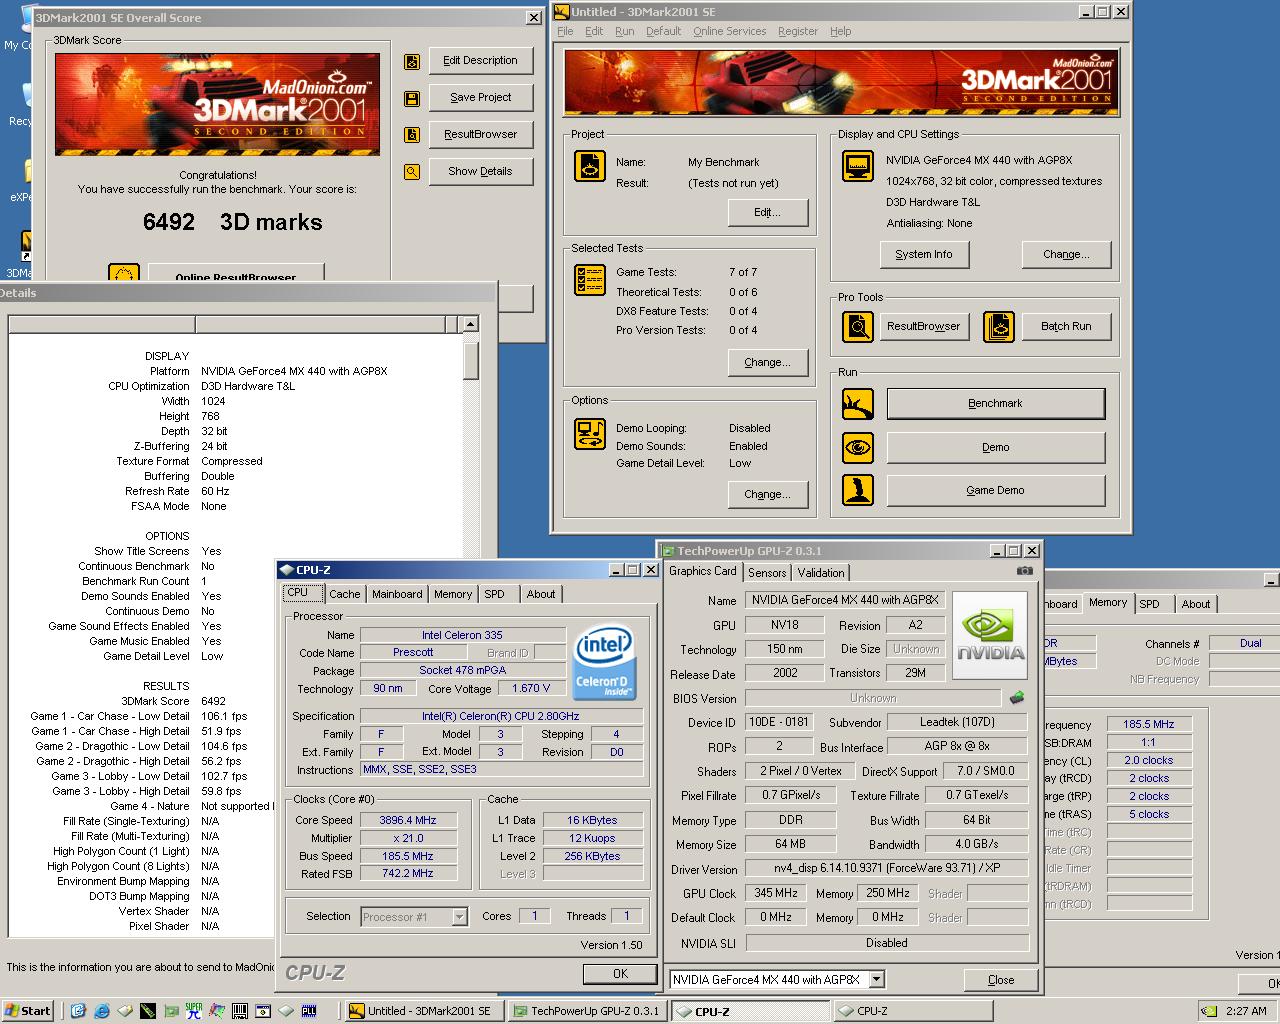The width and height of the screenshot is (1280, 1024).
Task: Click the Game Demo player icon
Action: tap(858, 490)
